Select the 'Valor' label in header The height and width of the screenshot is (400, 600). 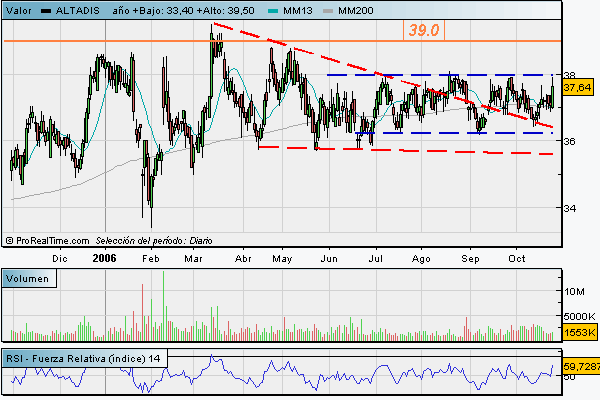[19, 11]
